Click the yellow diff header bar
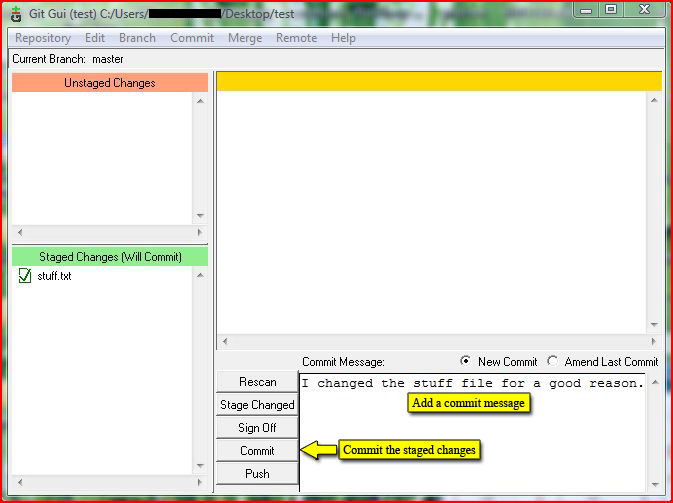This screenshot has height=503, width=673. click(439, 82)
